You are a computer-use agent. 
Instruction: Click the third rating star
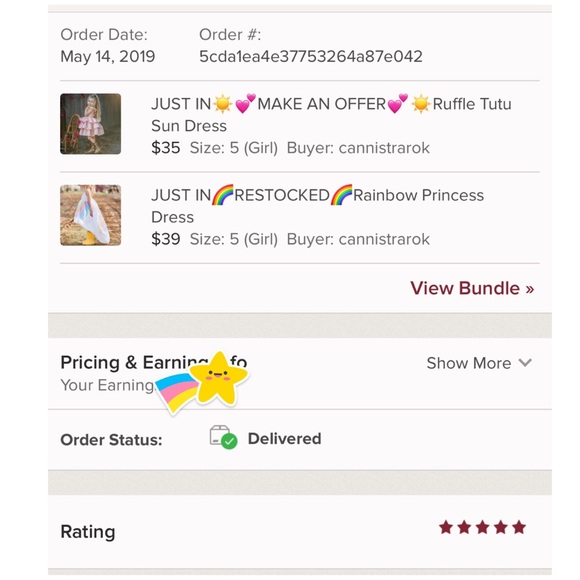coord(482,527)
